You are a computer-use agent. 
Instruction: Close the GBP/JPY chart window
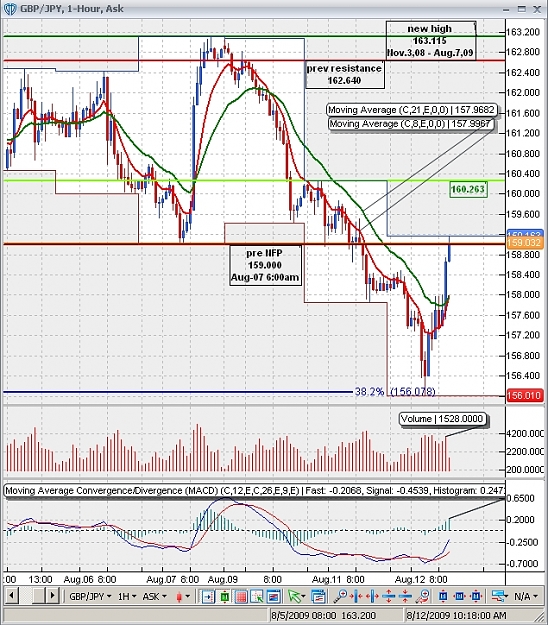[537, 9]
